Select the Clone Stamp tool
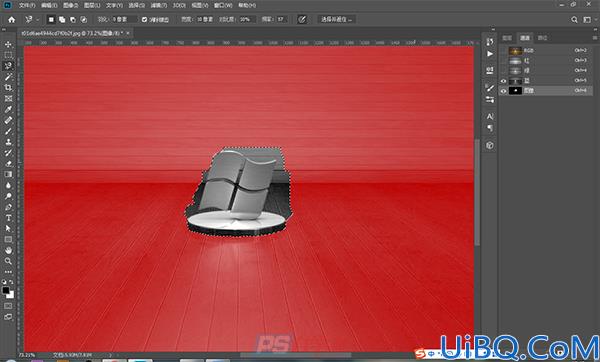Viewport: 600px width, 362px height. [x=8, y=142]
